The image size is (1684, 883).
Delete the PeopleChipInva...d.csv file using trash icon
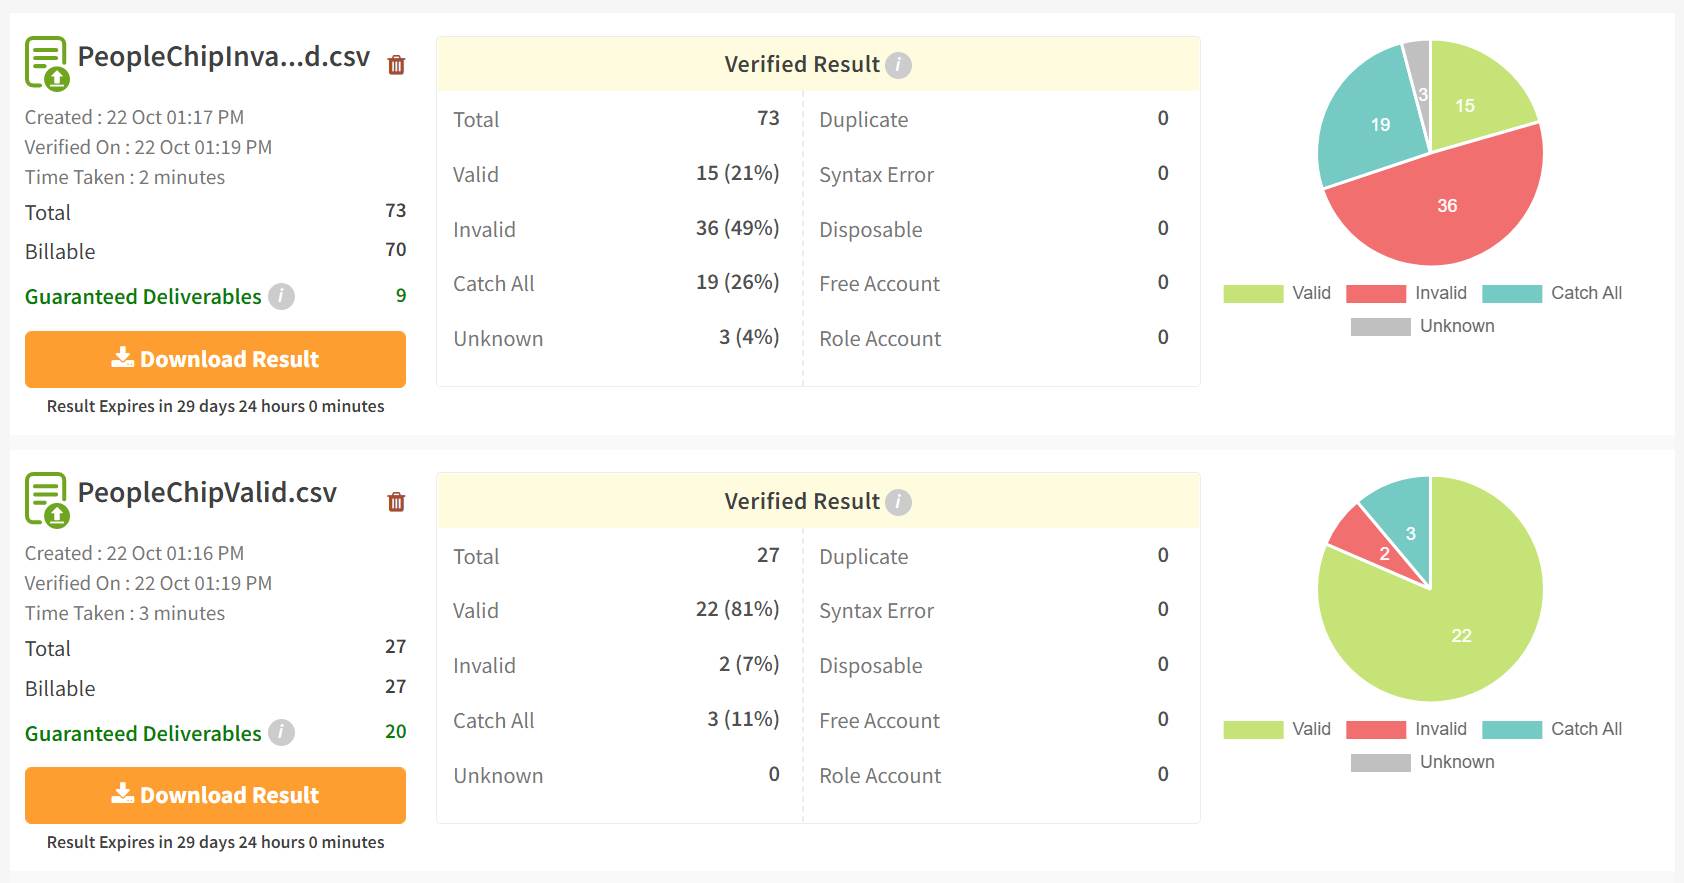tap(396, 63)
